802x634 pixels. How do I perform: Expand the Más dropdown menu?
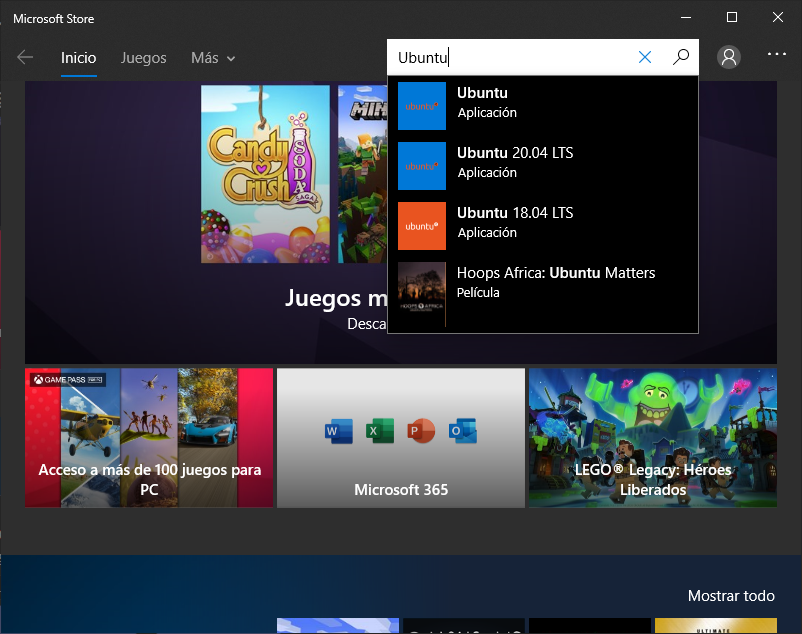[213, 58]
